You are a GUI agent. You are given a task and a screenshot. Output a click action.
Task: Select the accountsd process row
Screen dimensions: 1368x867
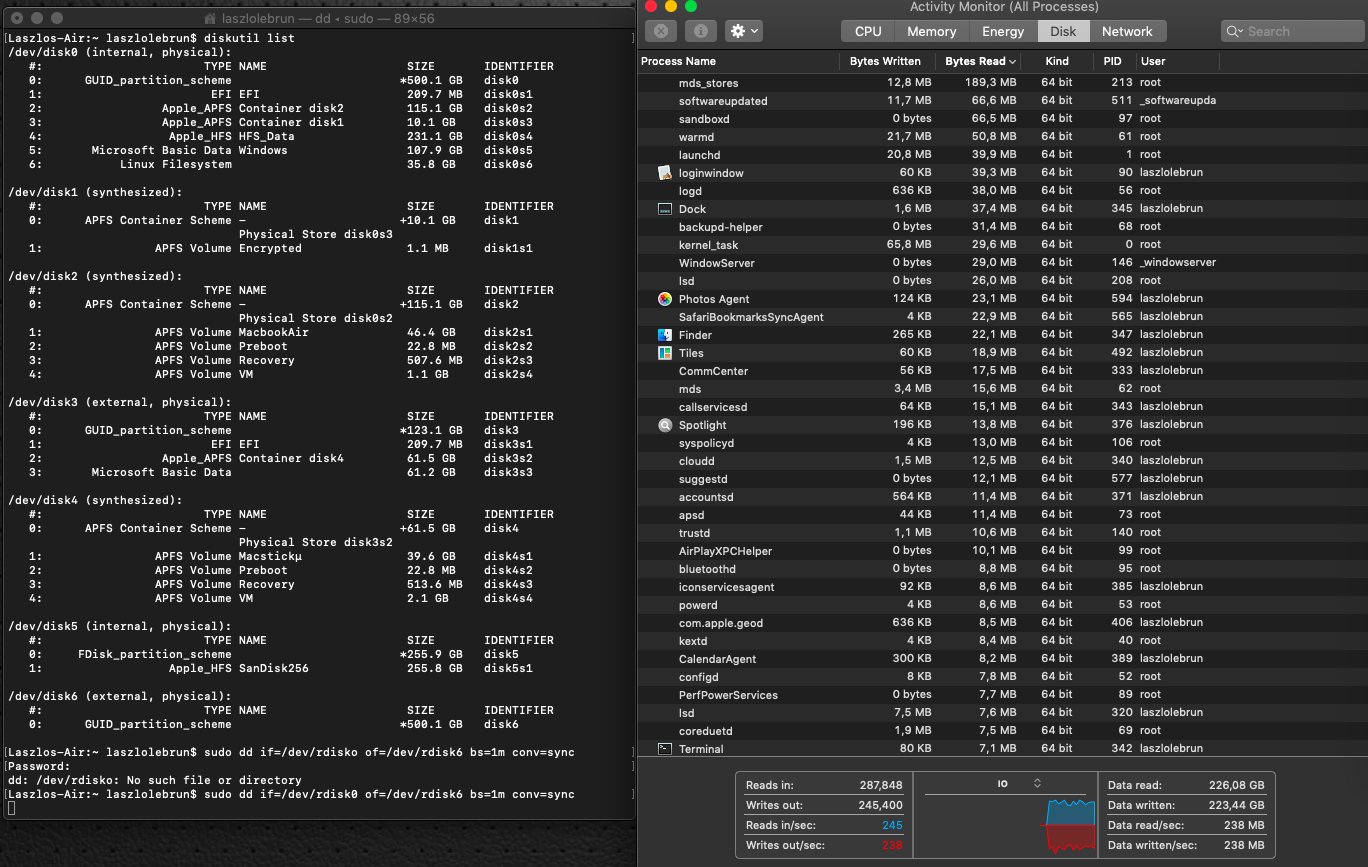click(1003, 497)
